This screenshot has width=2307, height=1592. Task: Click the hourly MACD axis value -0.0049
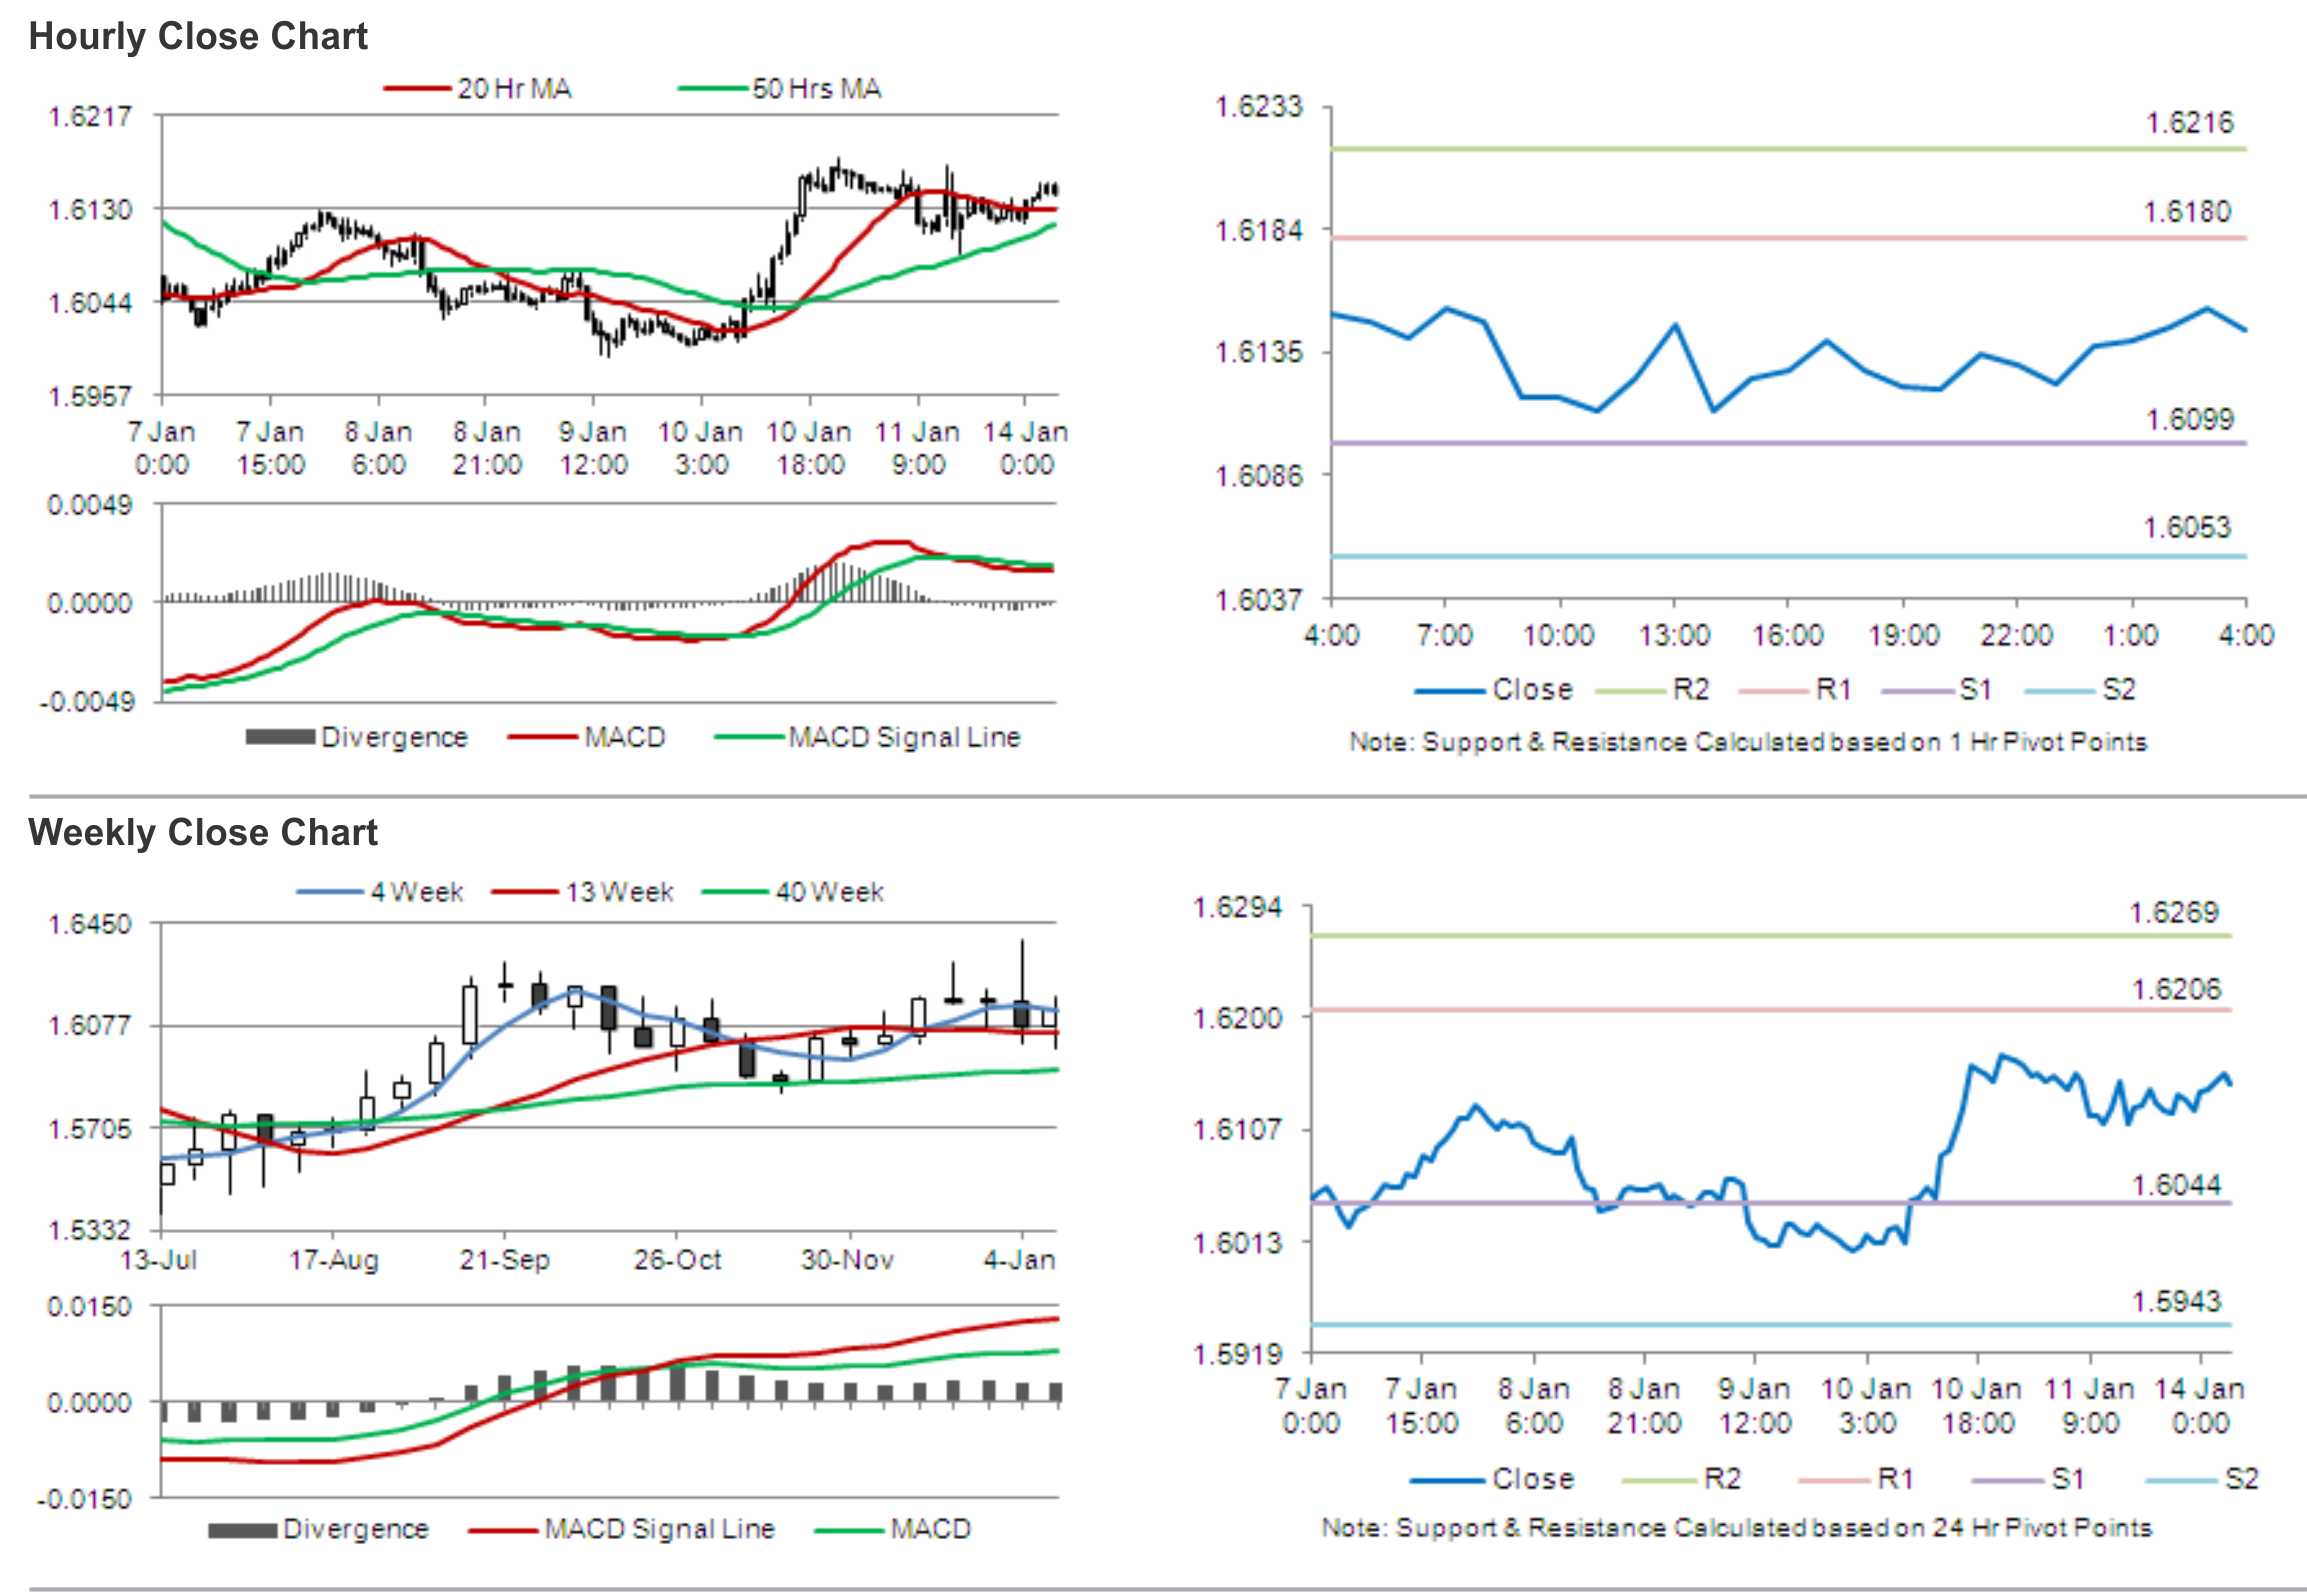(x=87, y=702)
